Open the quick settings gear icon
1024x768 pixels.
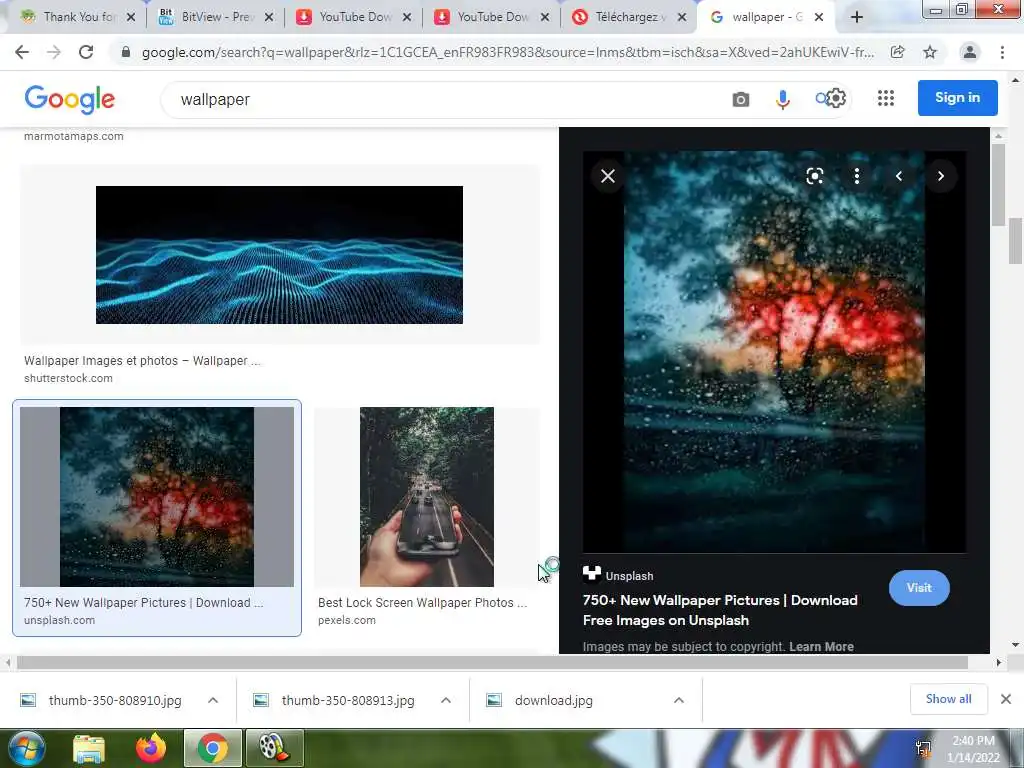(835, 98)
